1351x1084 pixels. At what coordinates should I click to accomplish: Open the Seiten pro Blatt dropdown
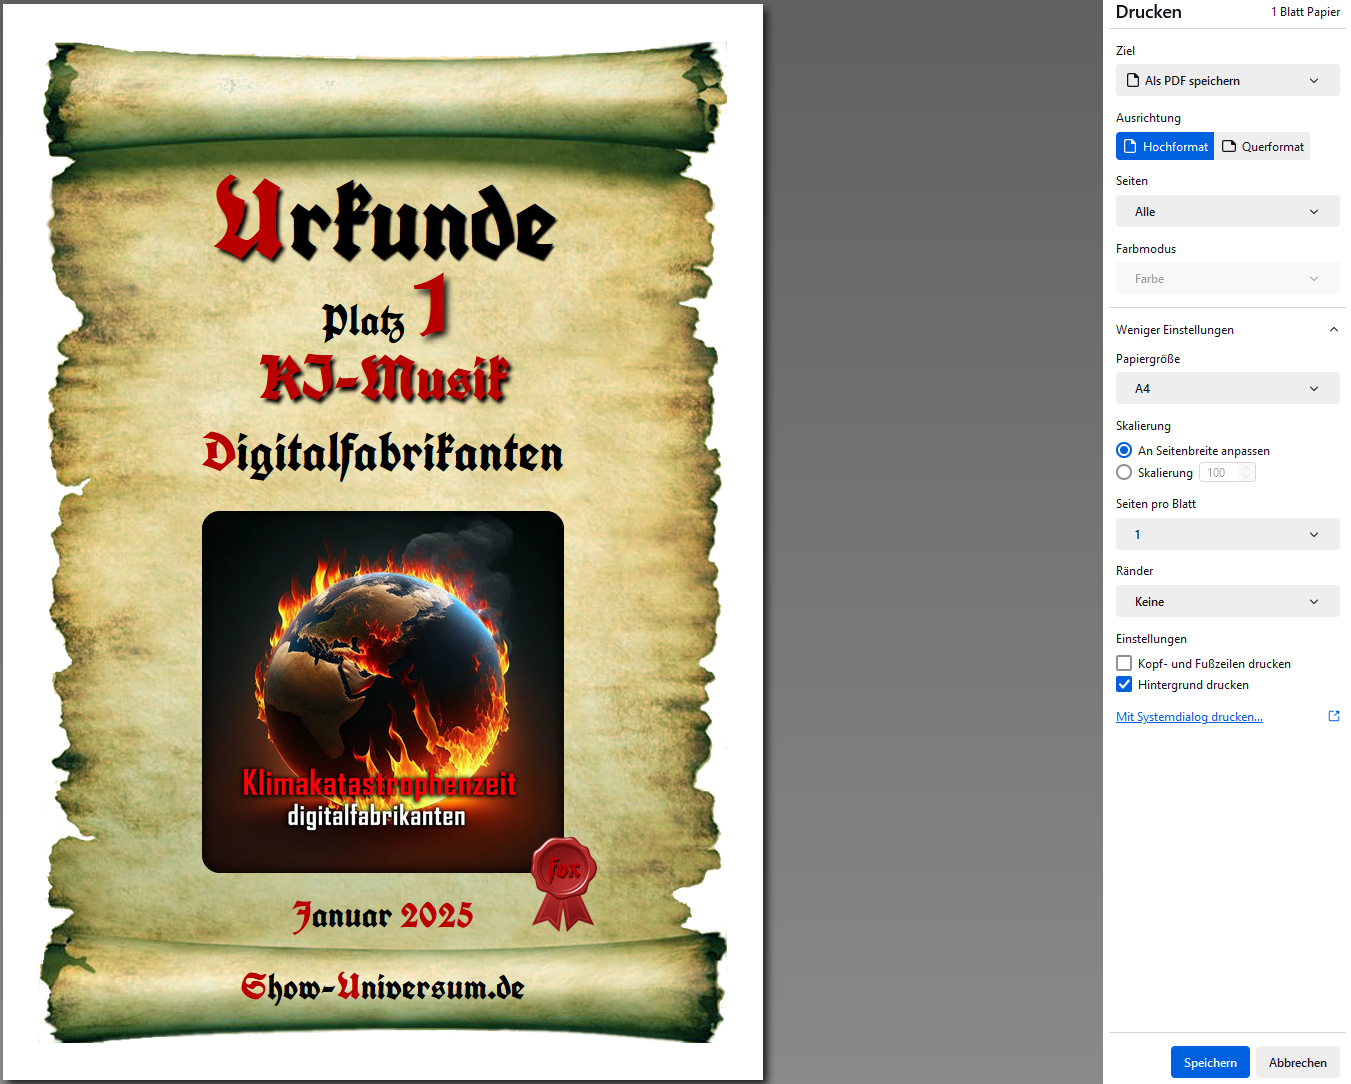tap(1227, 534)
